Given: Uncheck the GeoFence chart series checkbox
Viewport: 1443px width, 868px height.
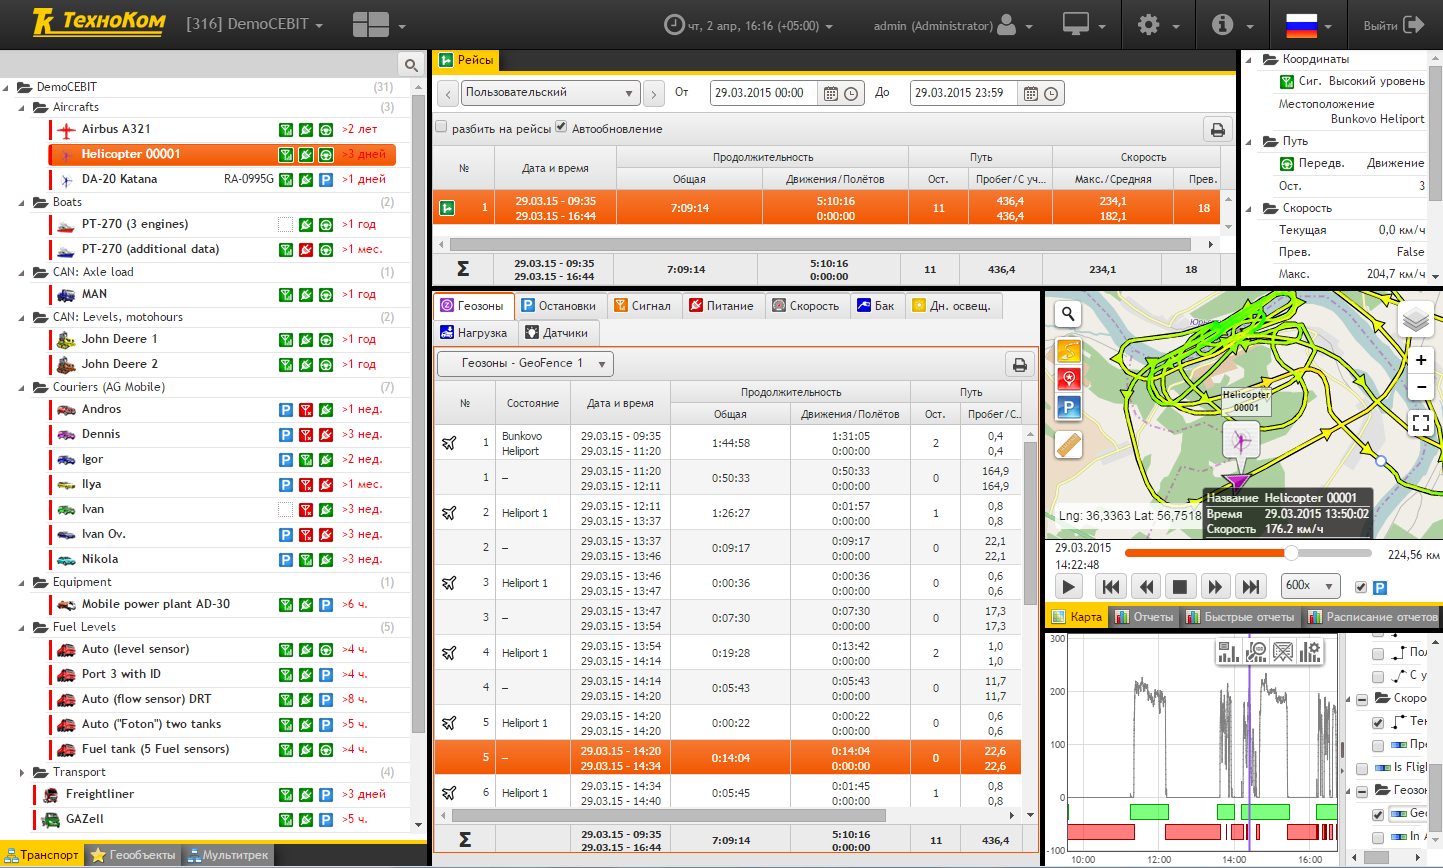Looking at the screenshot, I should coord(1378,814).
